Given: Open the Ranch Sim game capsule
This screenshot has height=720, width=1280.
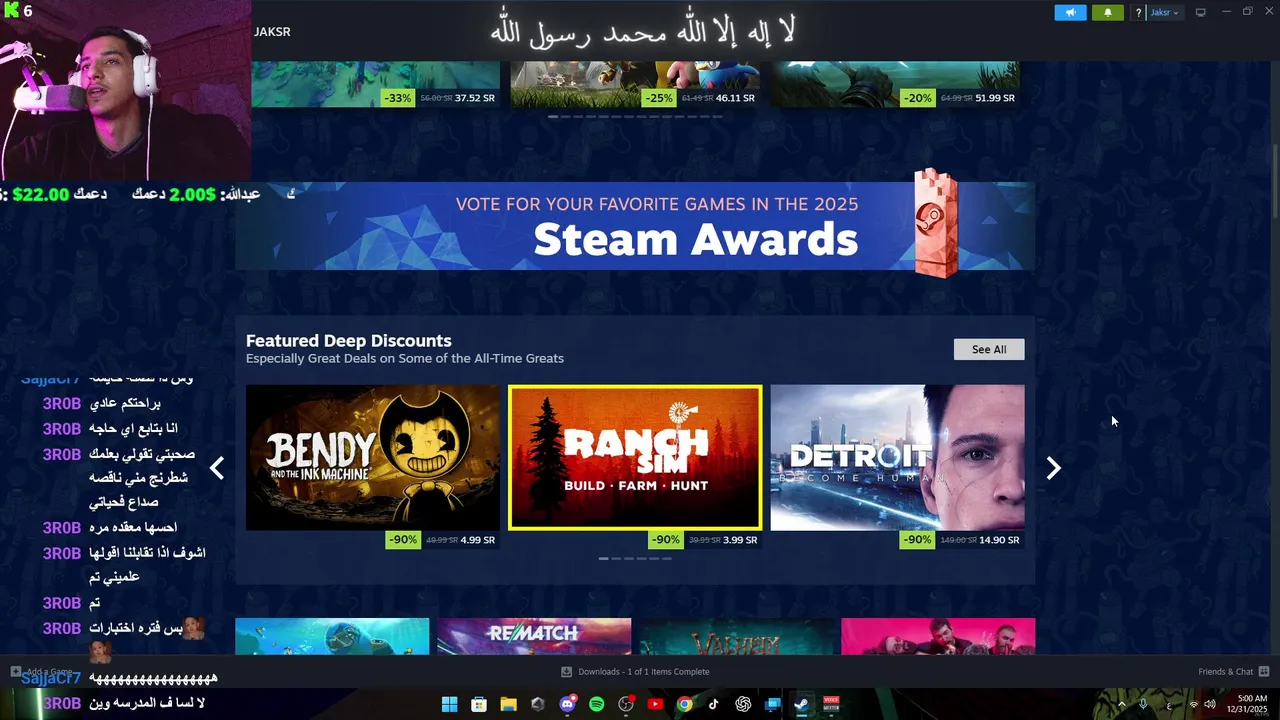Looking at the screenshot, I should [x=635, y=457].
